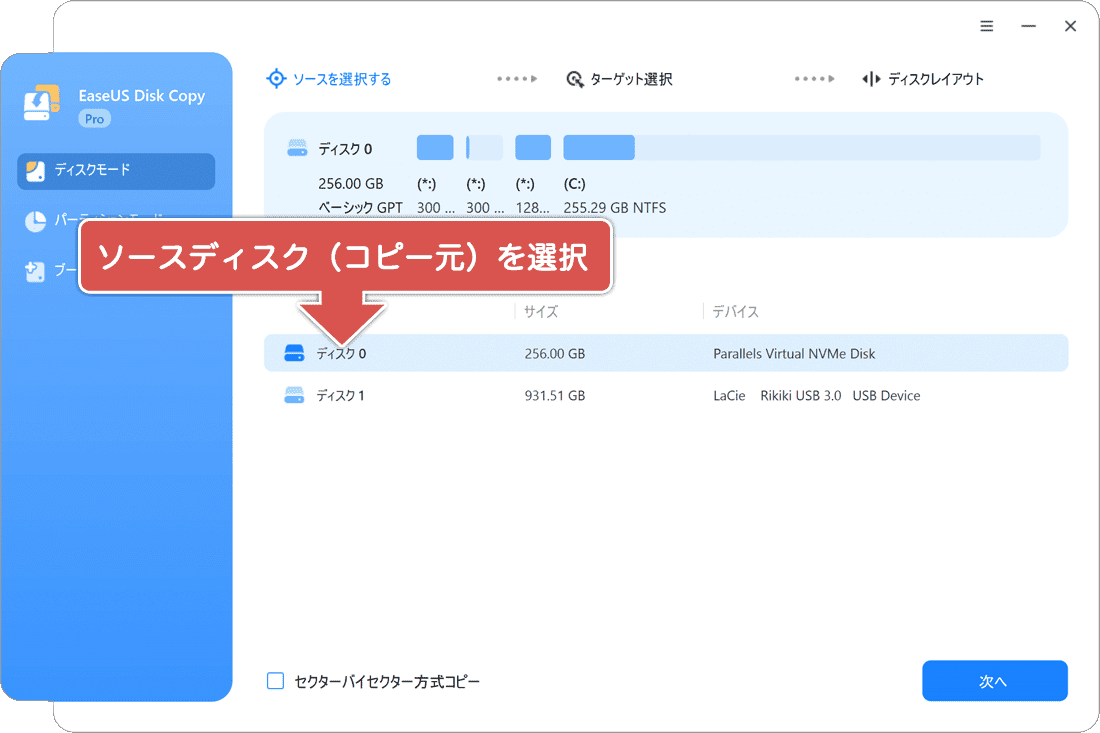
Task: Click the Pro badge under EaseUS Disk Copy
Action: coord(94,118)
